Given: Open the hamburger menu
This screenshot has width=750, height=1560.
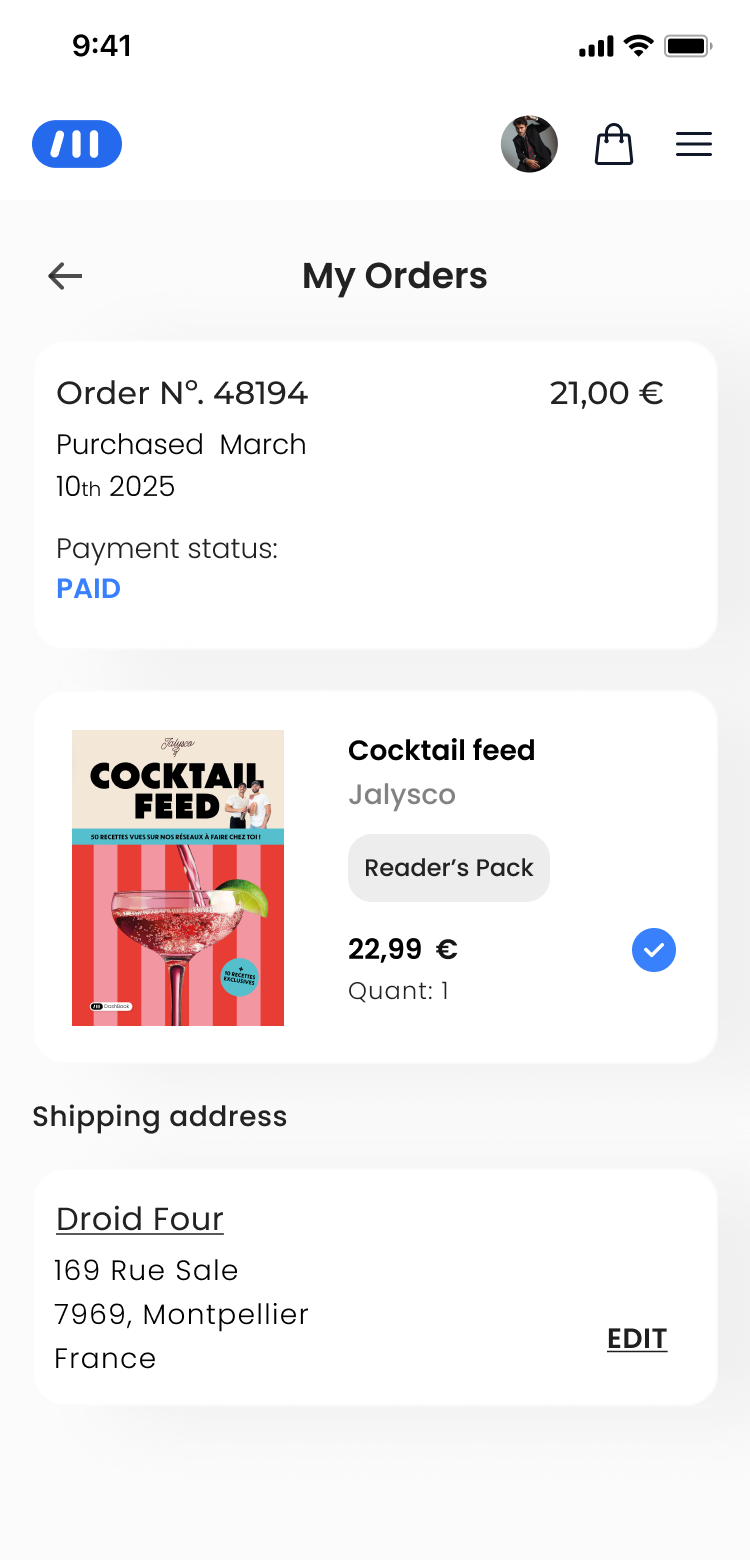Looking at the screenshot, I should coord(694,145).
